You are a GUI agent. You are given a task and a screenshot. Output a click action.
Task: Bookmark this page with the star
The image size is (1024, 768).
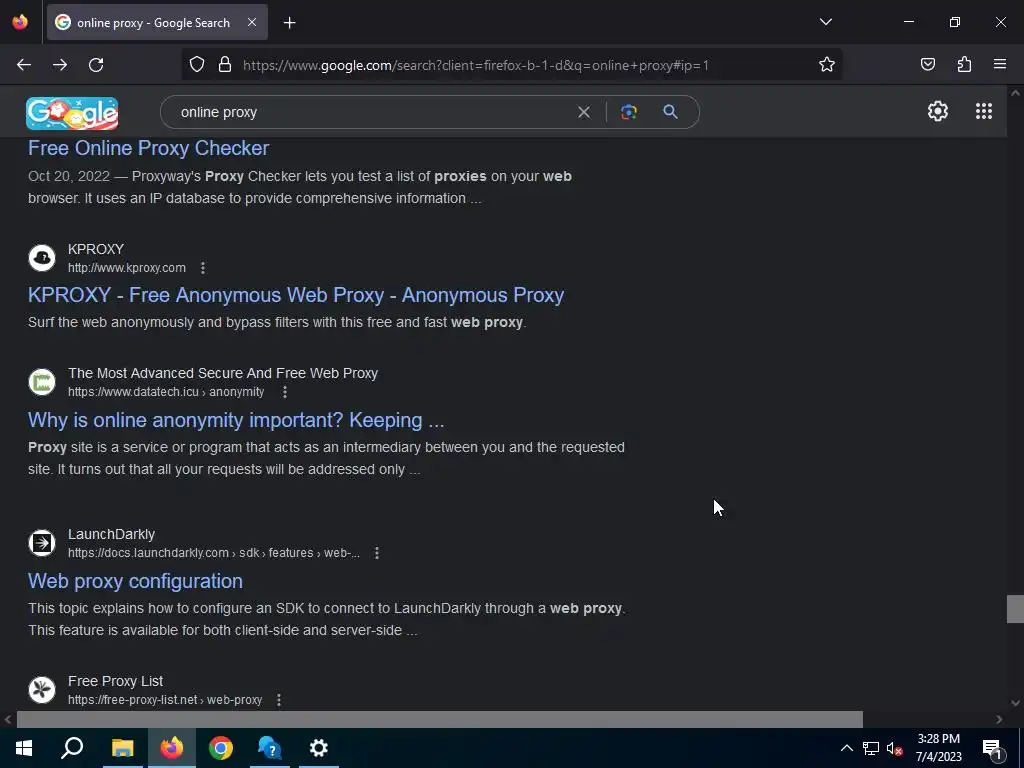tap(827, 64)
